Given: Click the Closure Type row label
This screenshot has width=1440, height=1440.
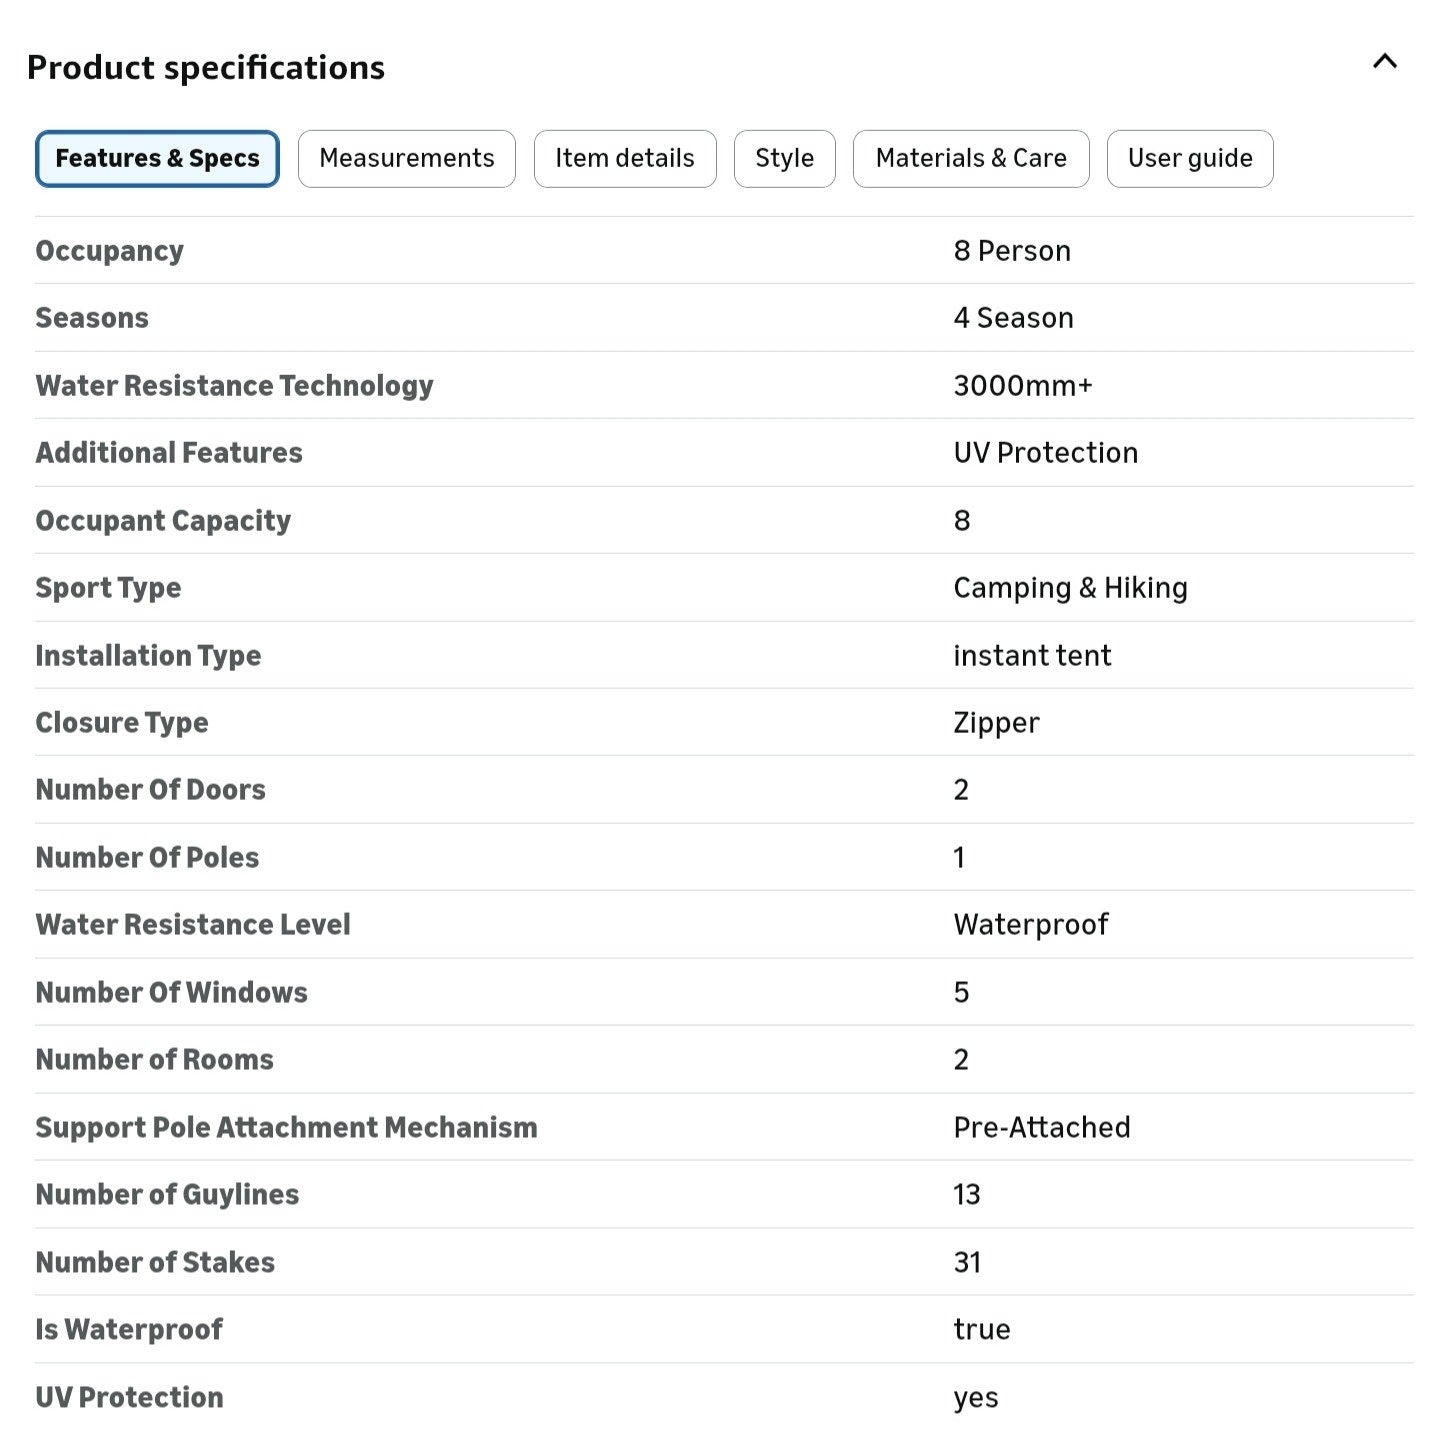Looking at the screenshot, I should click(x=122, y=723).
